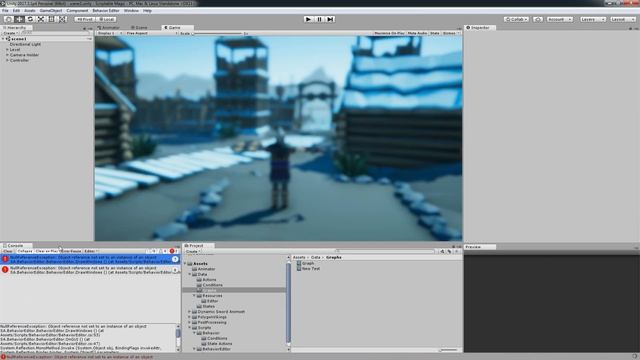
Task: Click the Console warning filter icon
Action: point(164,251)
